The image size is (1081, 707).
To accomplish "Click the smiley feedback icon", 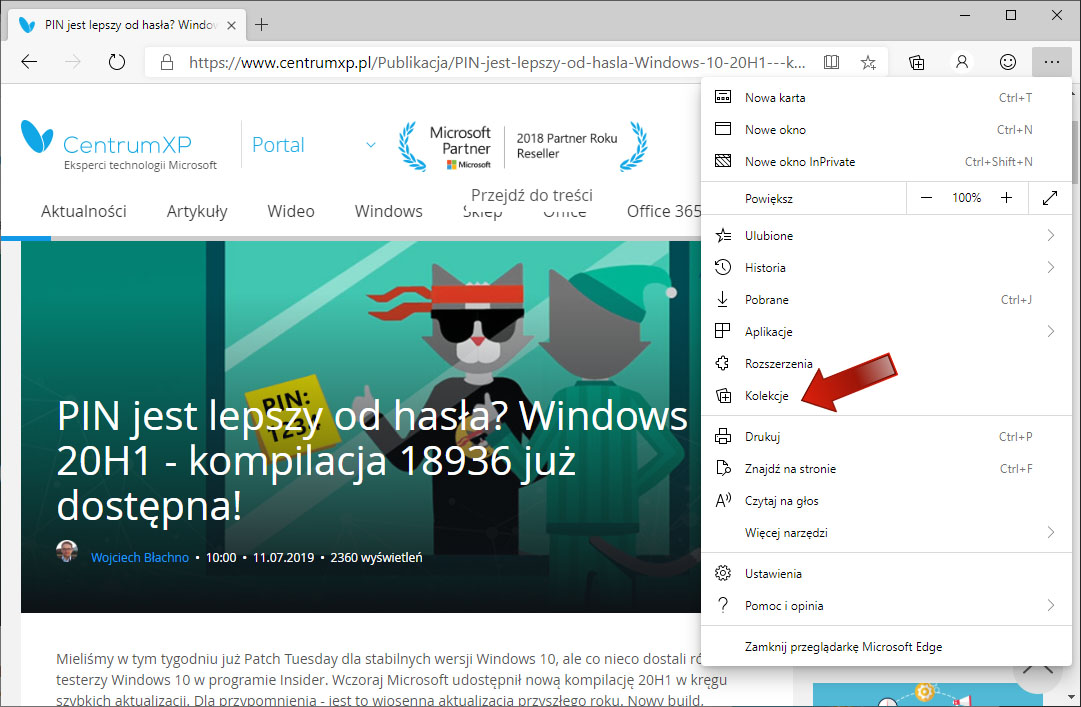I will (x=1007, y=62).
